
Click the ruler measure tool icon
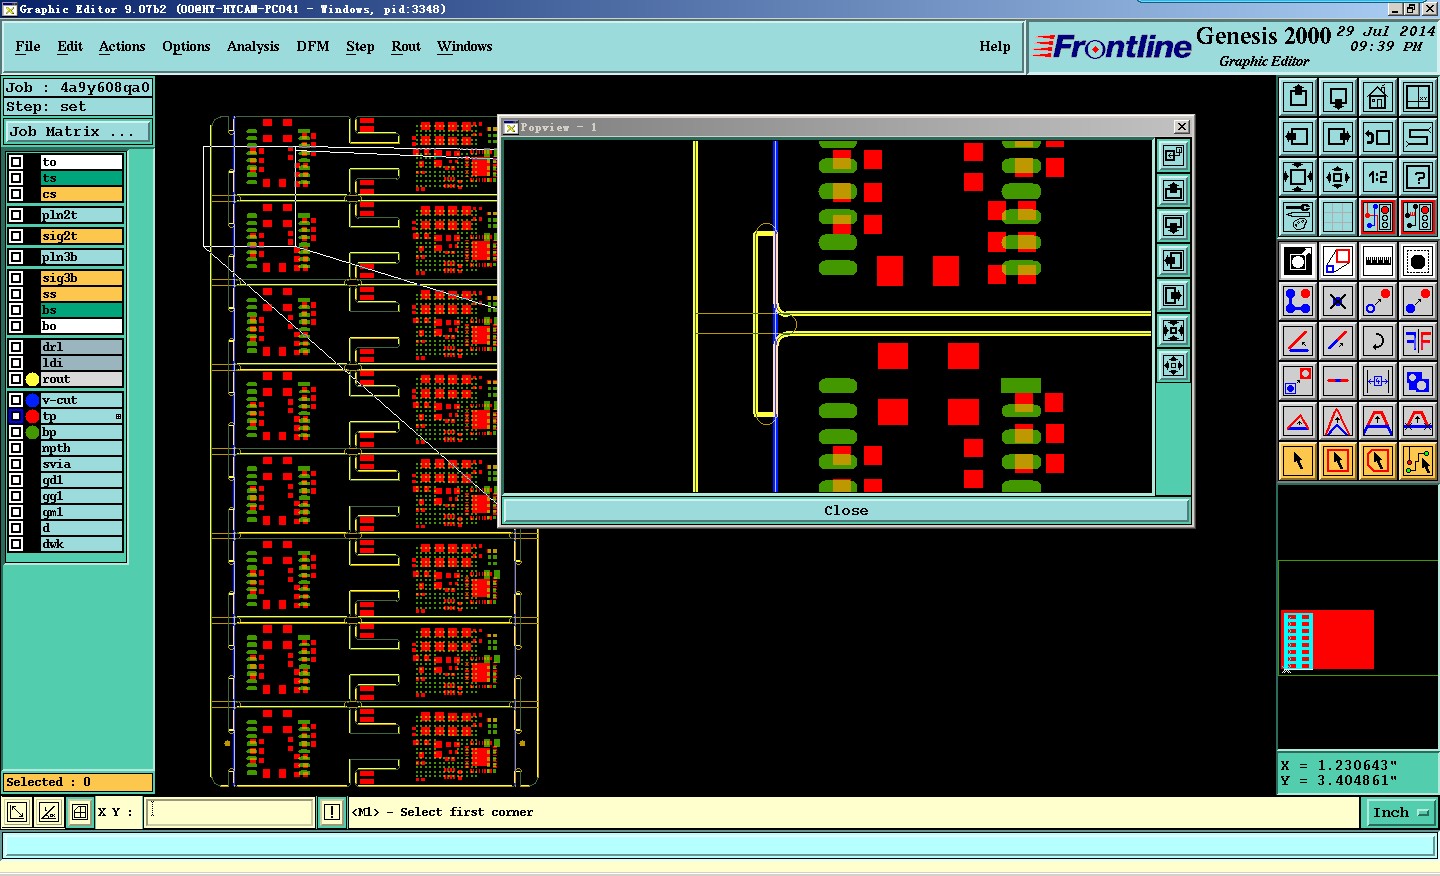[x=1378, y=261]
